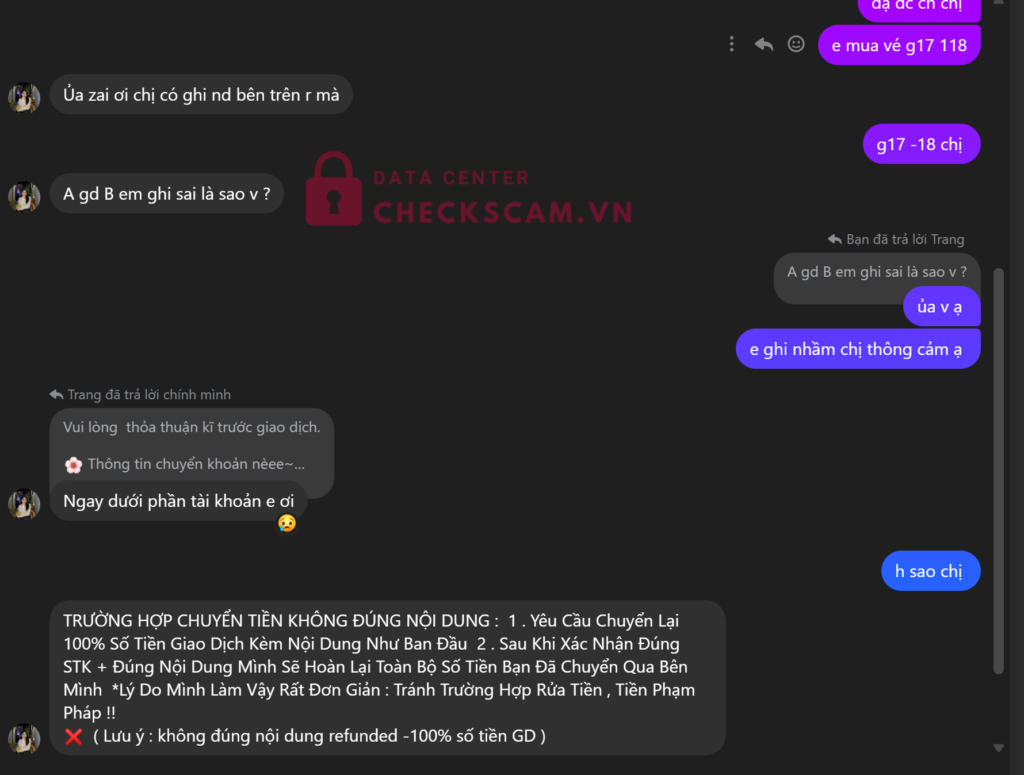Select the 'e mua vé g17 118' message bubble
The height and width of the screenshot is (775, 1024).
click(x=899, y=45)
